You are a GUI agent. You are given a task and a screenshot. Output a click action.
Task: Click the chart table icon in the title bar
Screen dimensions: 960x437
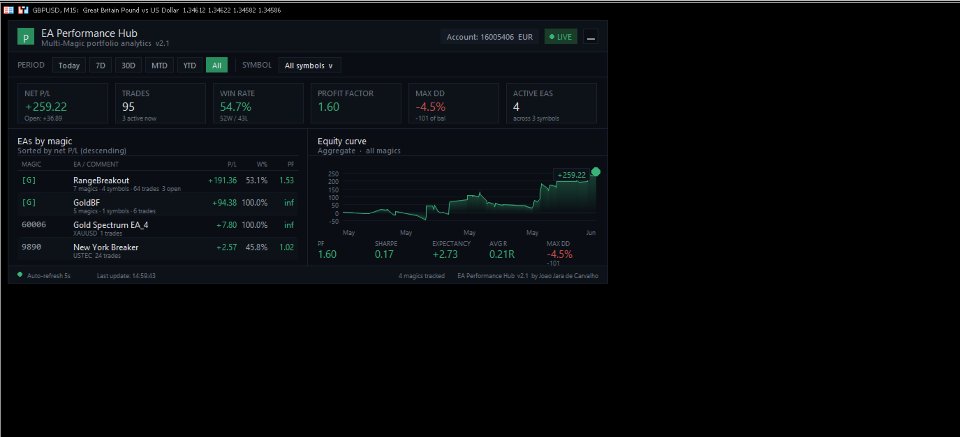pos(9,10)
